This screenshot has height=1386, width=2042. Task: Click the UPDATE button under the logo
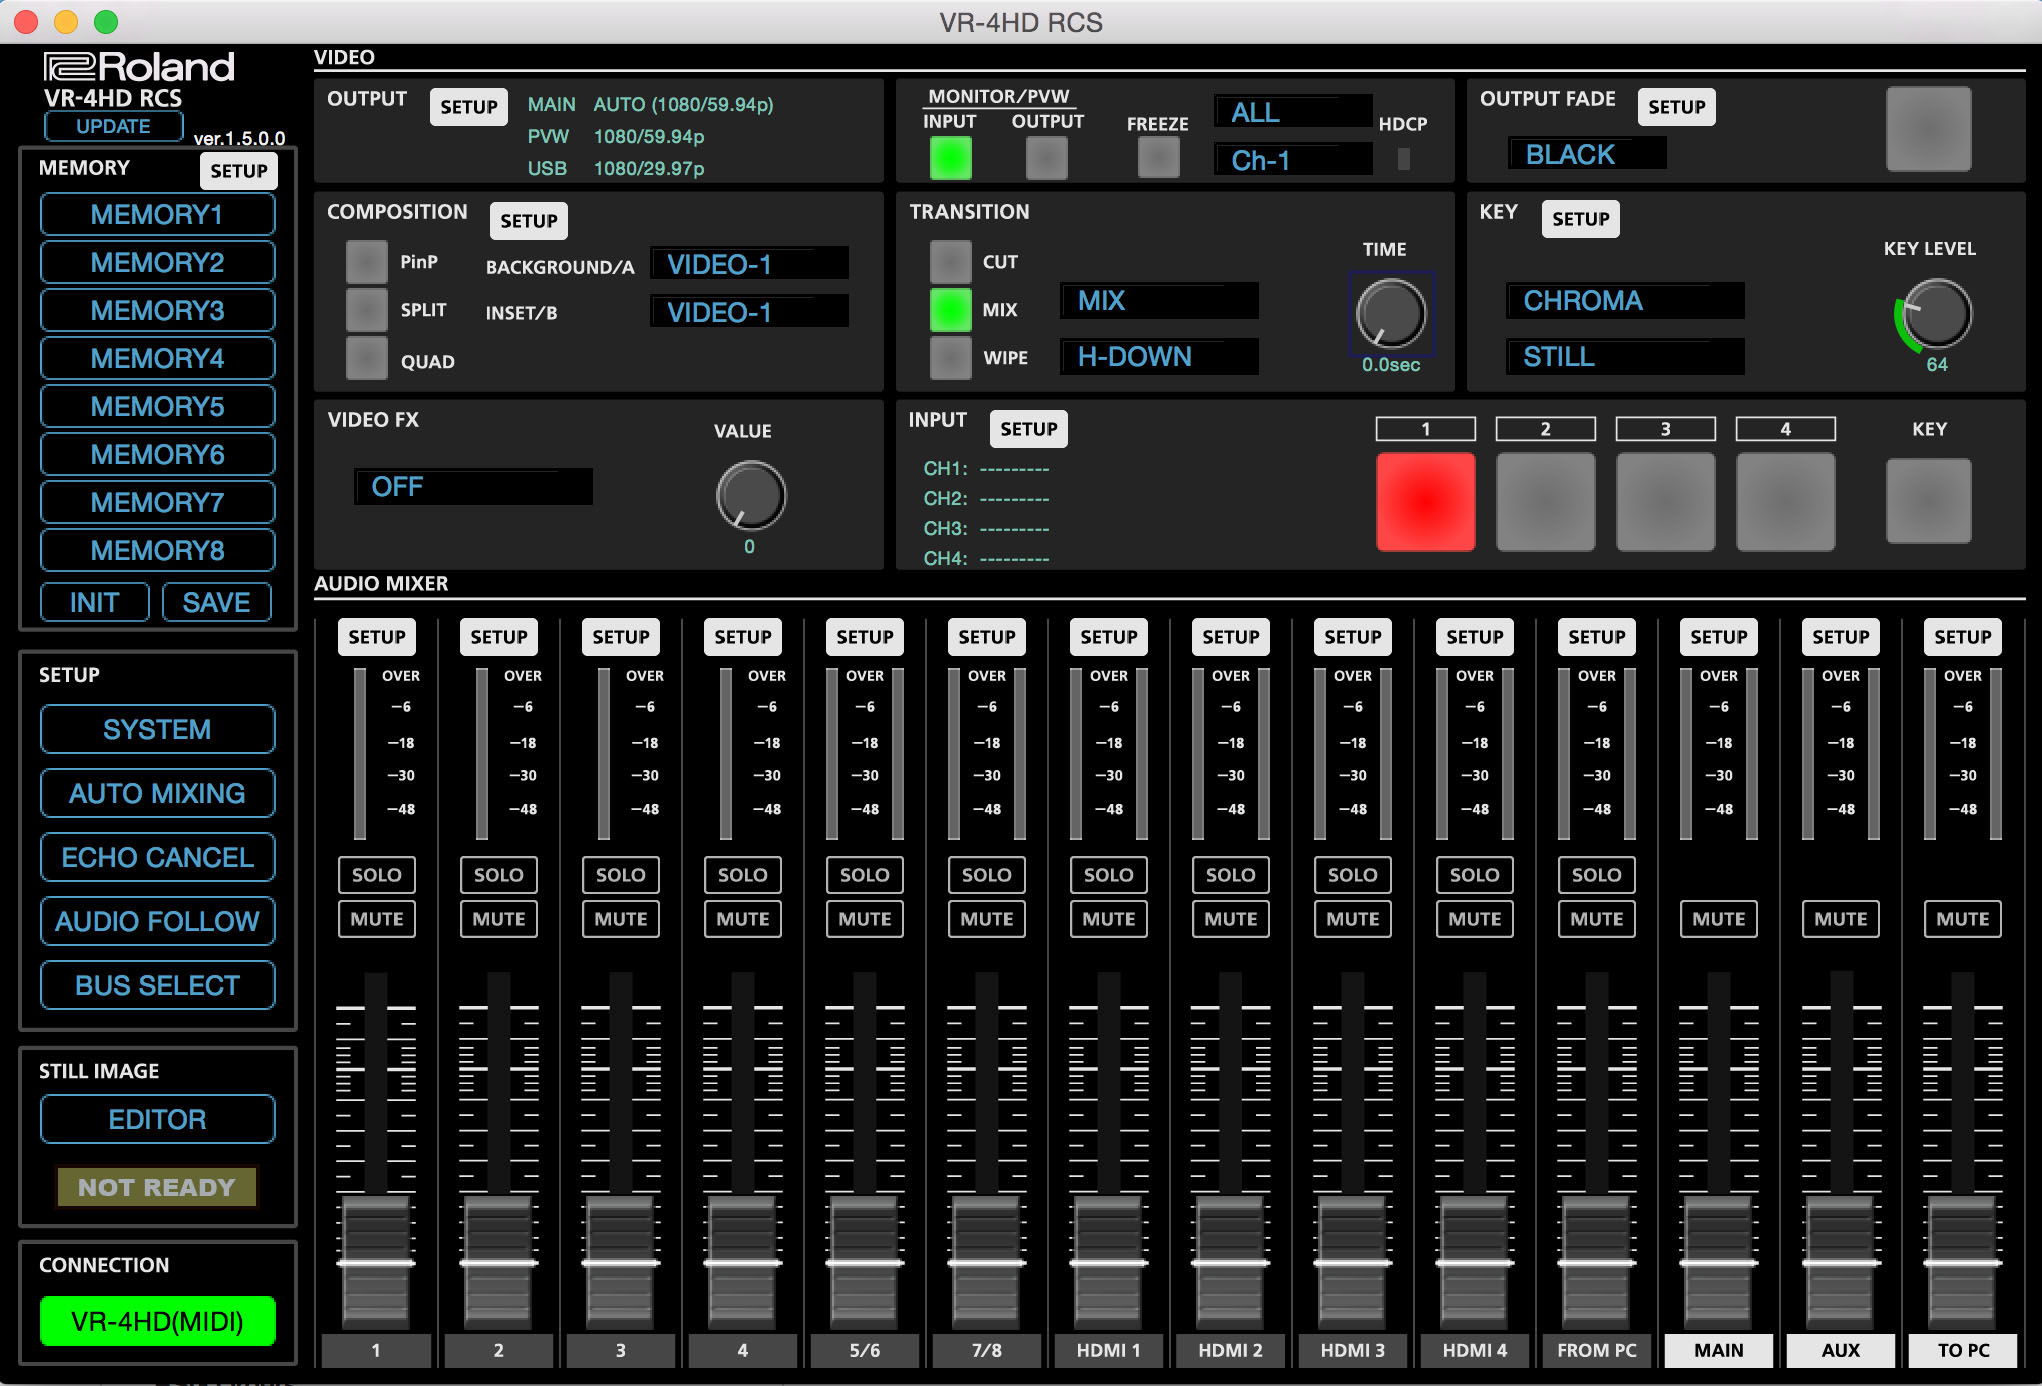tap(113, 126)
